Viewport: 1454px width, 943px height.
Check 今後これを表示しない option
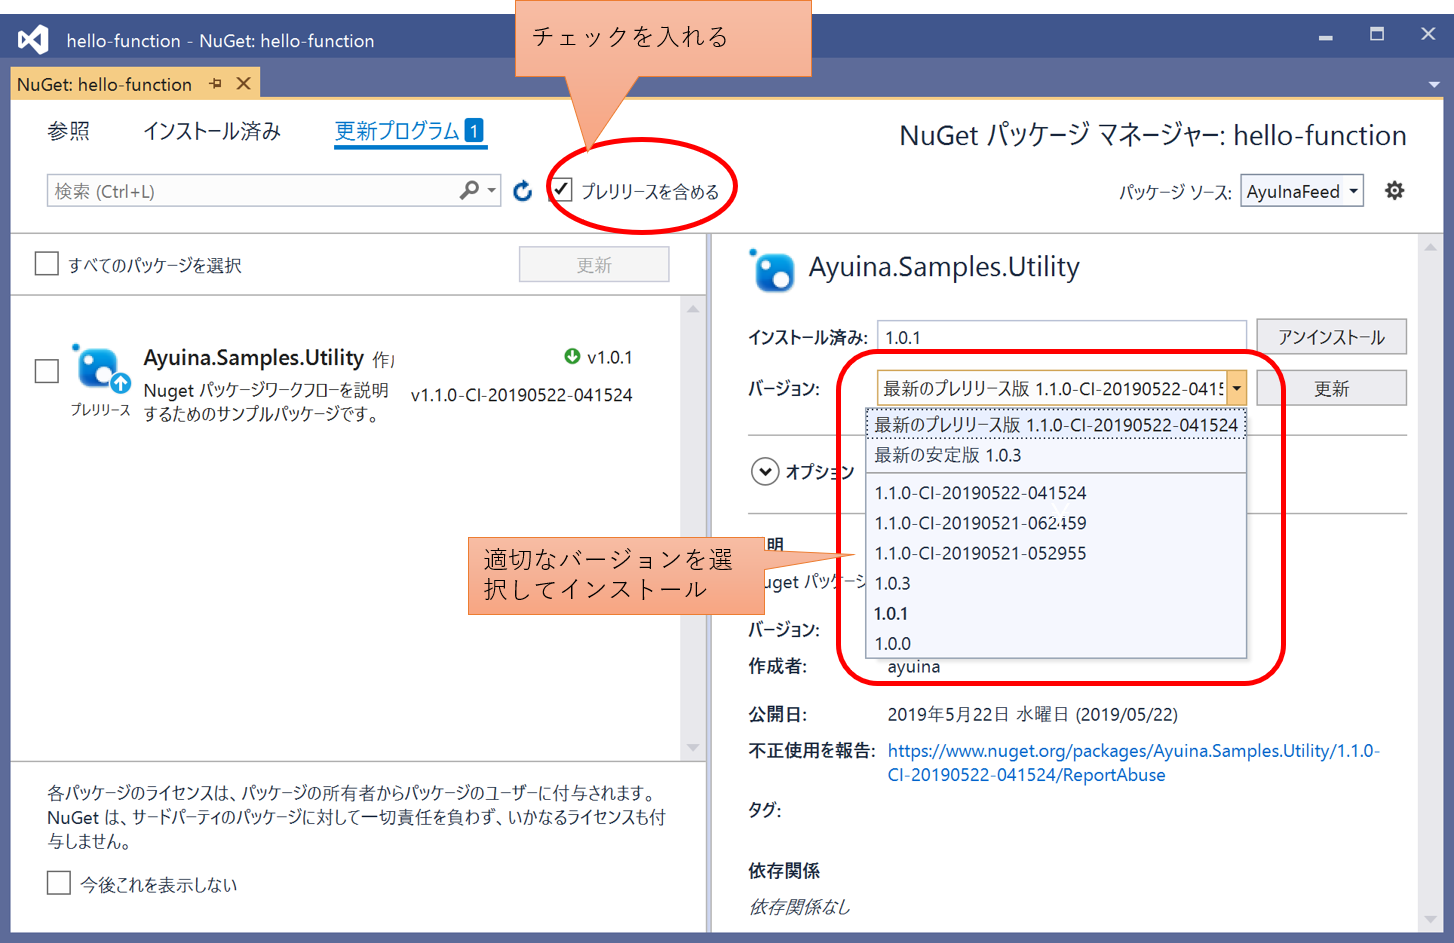click(x=59, y=883)
